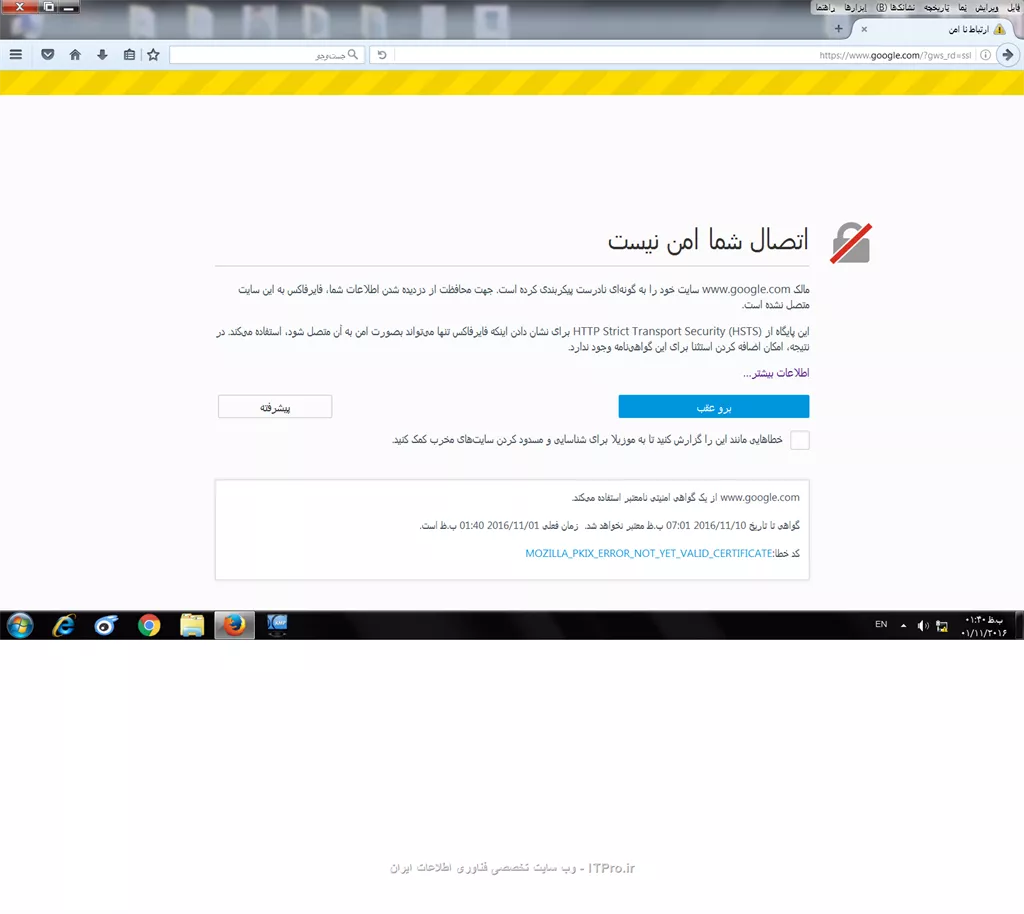The height and width of the screenshot is (914, 1024).
Task: Open MOZILLA_PKIX_ERROR_NOT_YET_VALID_CERTIFICATE error code link
Action: [x=648, y=553]
